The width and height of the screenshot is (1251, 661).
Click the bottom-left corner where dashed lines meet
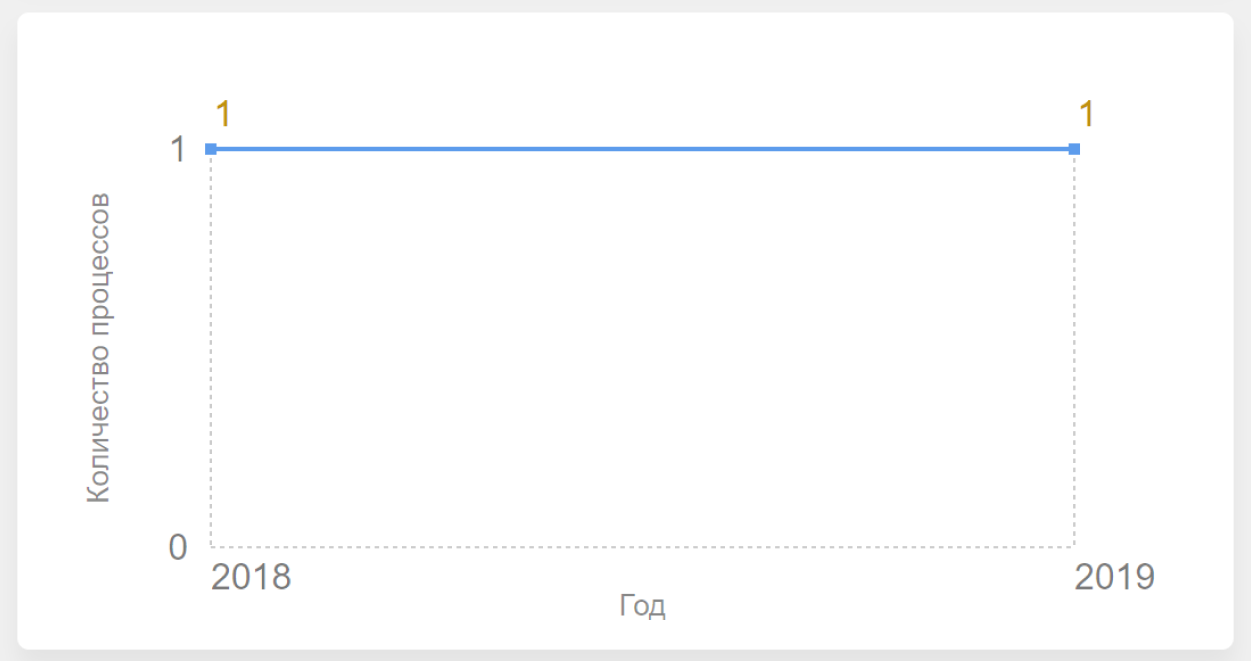(x=211, y=547)
